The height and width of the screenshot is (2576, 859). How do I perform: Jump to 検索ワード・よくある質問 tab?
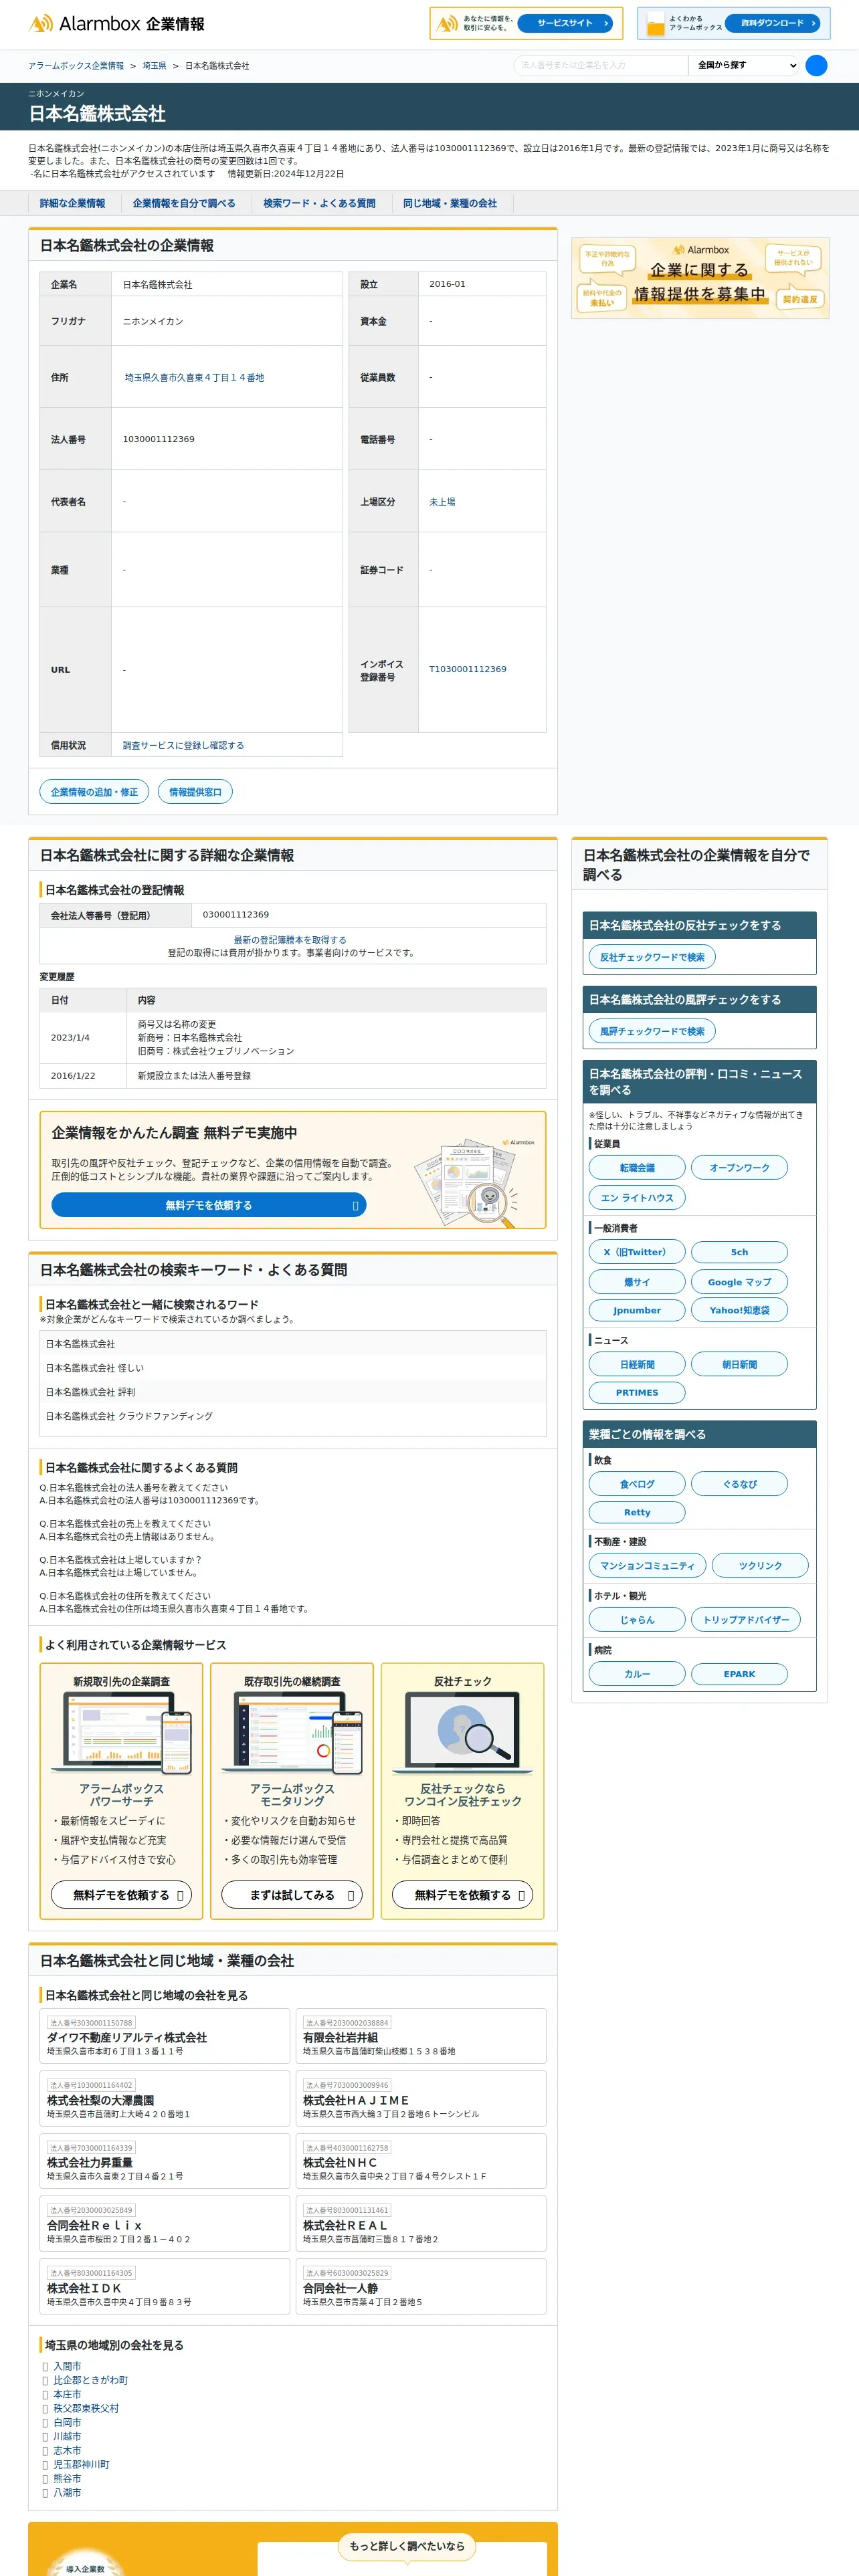319,203
